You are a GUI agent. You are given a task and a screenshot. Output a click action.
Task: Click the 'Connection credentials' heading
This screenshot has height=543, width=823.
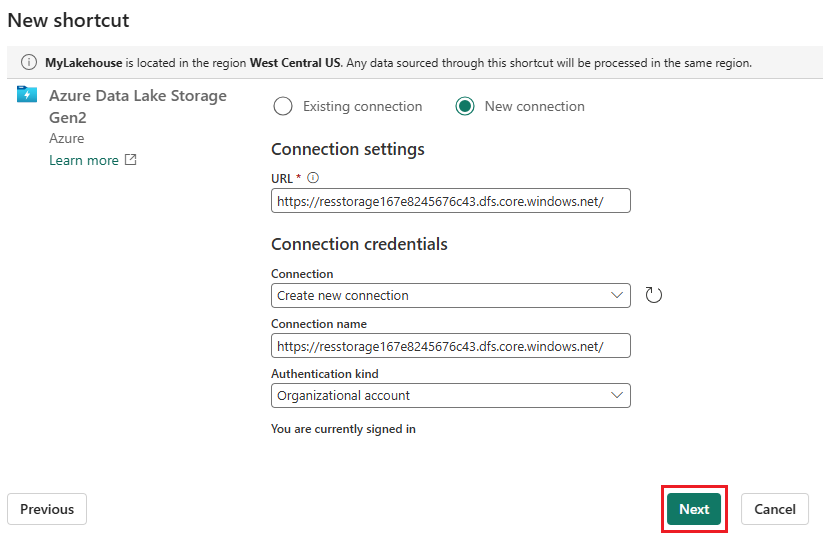[x=359, y=244]
